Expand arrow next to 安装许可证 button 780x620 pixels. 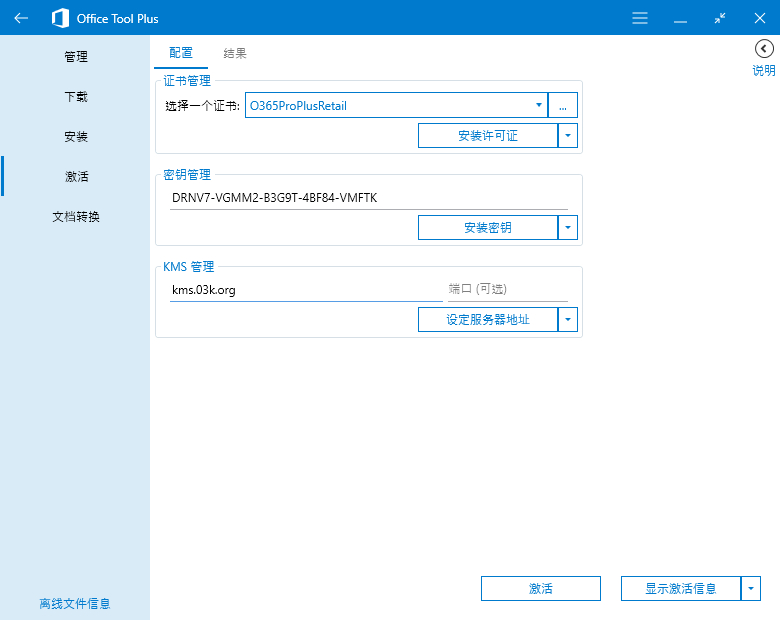[x=568, y=136]
